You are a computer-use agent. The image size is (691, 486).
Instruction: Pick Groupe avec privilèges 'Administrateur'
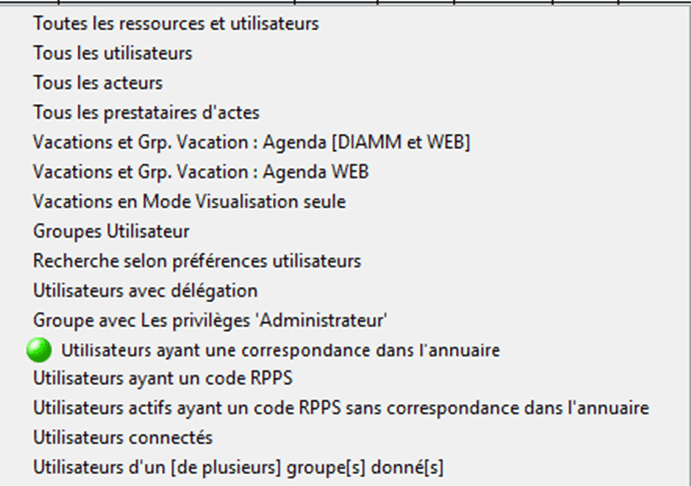(x=210, y=320)
